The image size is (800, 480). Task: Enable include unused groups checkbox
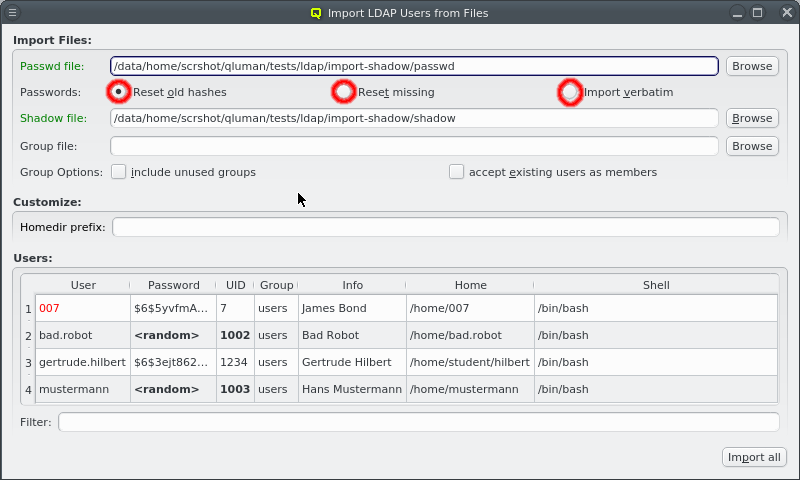(x=118, y=172)
